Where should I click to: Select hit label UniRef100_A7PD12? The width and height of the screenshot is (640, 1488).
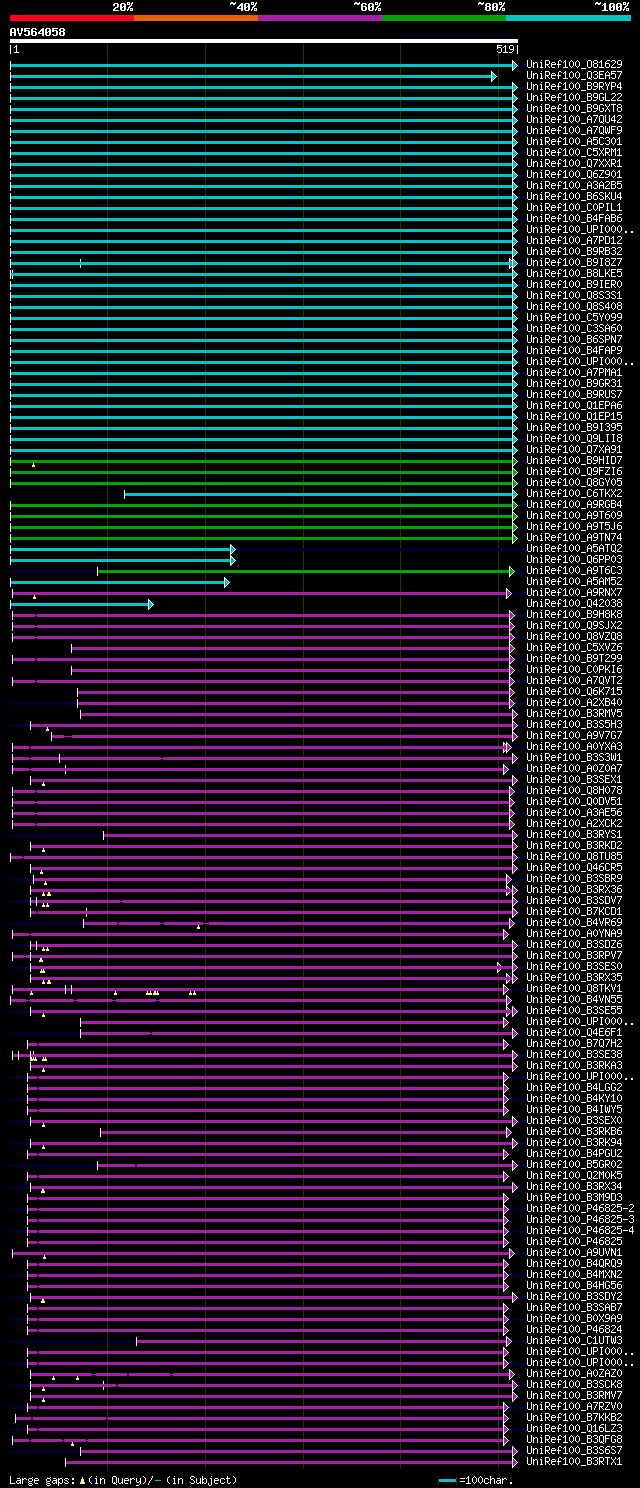[x=574, y=240]
